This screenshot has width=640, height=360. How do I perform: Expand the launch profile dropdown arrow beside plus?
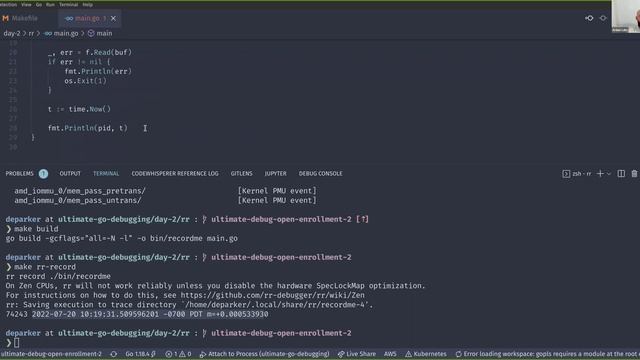click(609, 174)
